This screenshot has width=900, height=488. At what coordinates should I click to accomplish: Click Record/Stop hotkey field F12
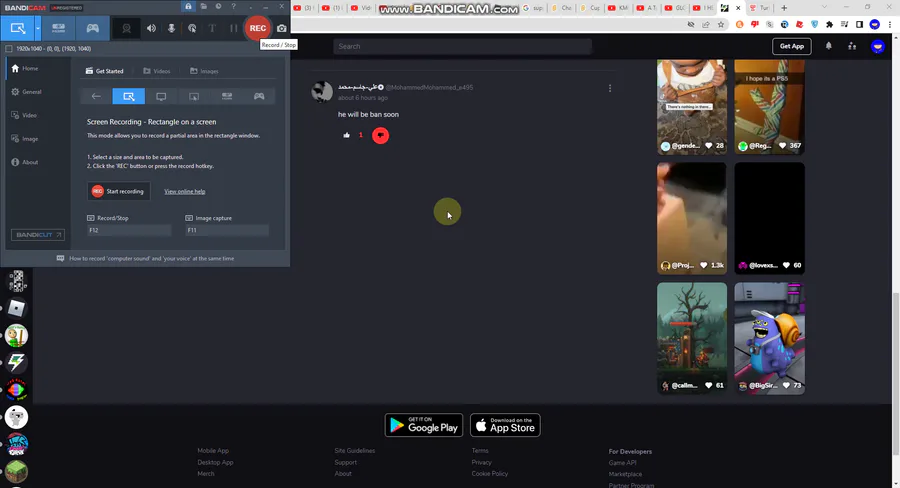pos(129,230)
